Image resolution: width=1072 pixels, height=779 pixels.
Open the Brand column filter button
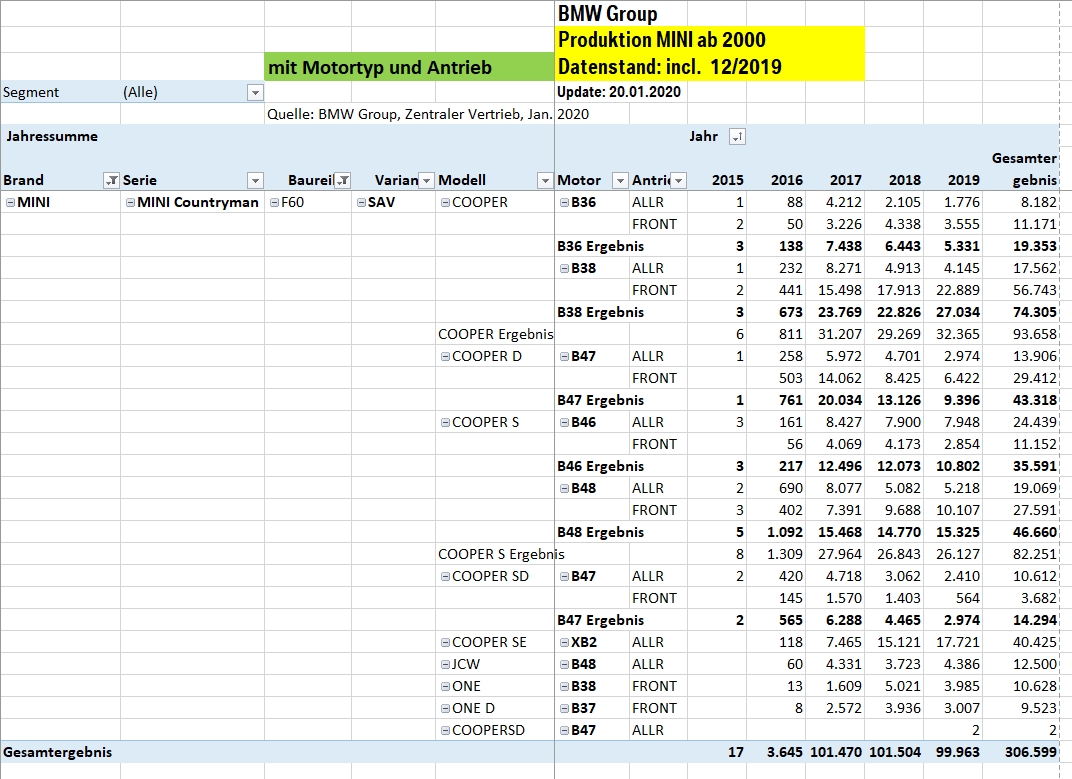(111, 180)
